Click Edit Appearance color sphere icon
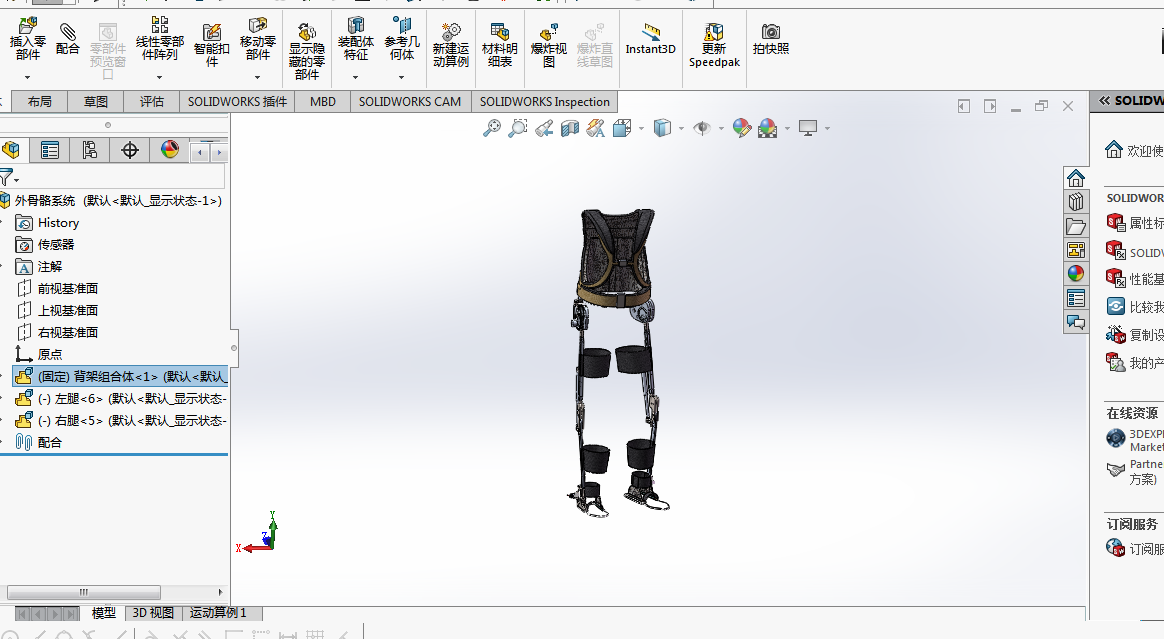 point(742,128)
